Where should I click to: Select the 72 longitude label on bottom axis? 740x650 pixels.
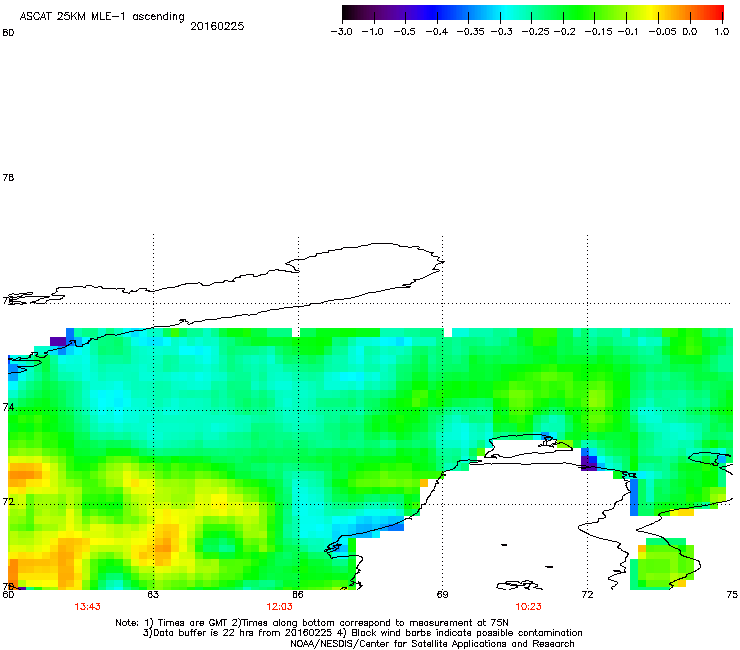click(x=587, y=594)
